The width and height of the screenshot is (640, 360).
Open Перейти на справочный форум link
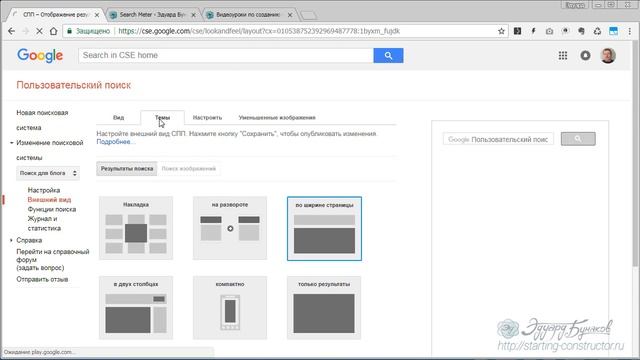tap(53, 256)
